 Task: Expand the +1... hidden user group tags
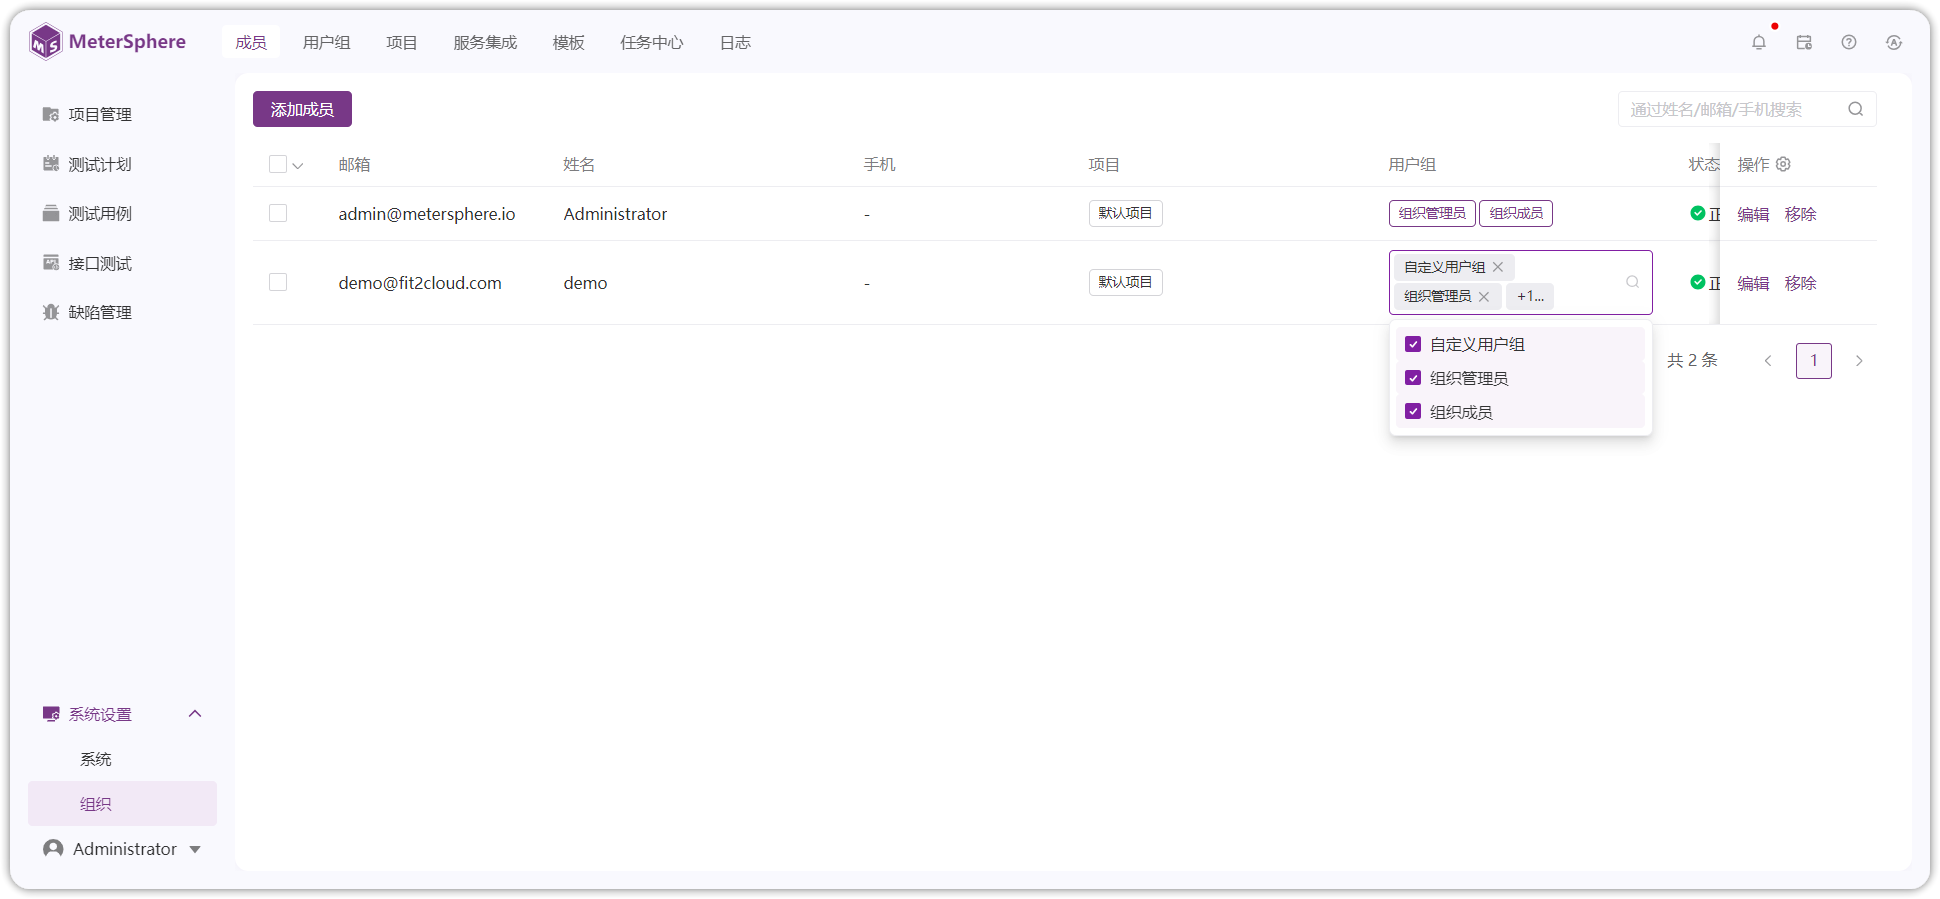click(x=1530, y=296)
